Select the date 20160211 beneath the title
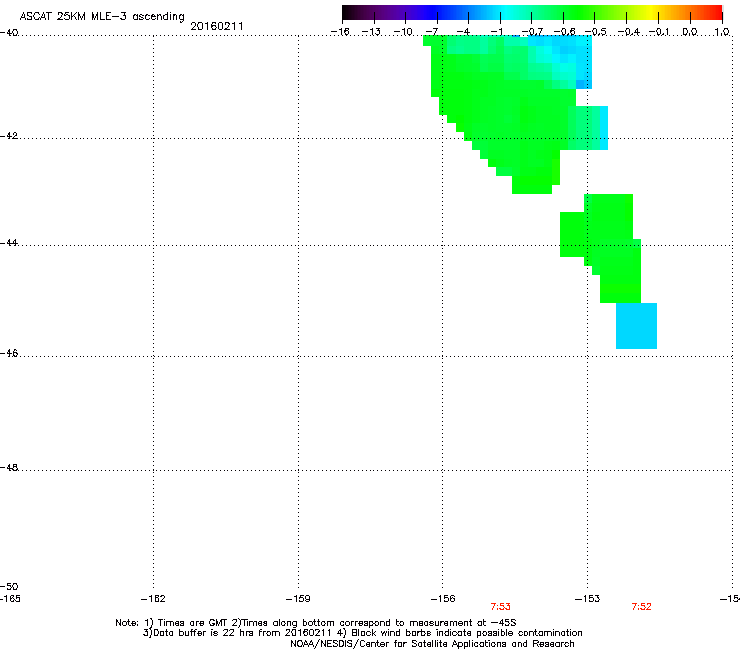 217,26
